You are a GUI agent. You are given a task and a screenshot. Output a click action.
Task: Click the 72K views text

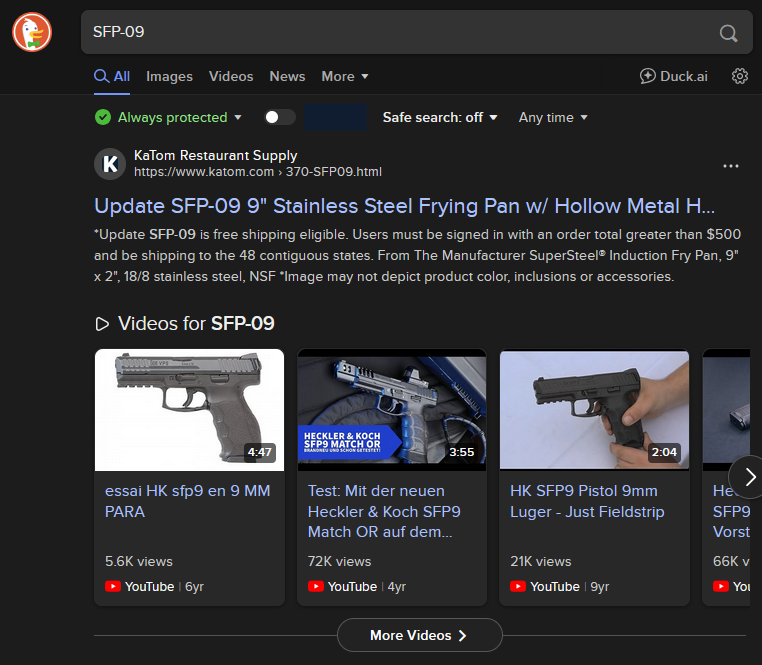click(x=339, y=561)
